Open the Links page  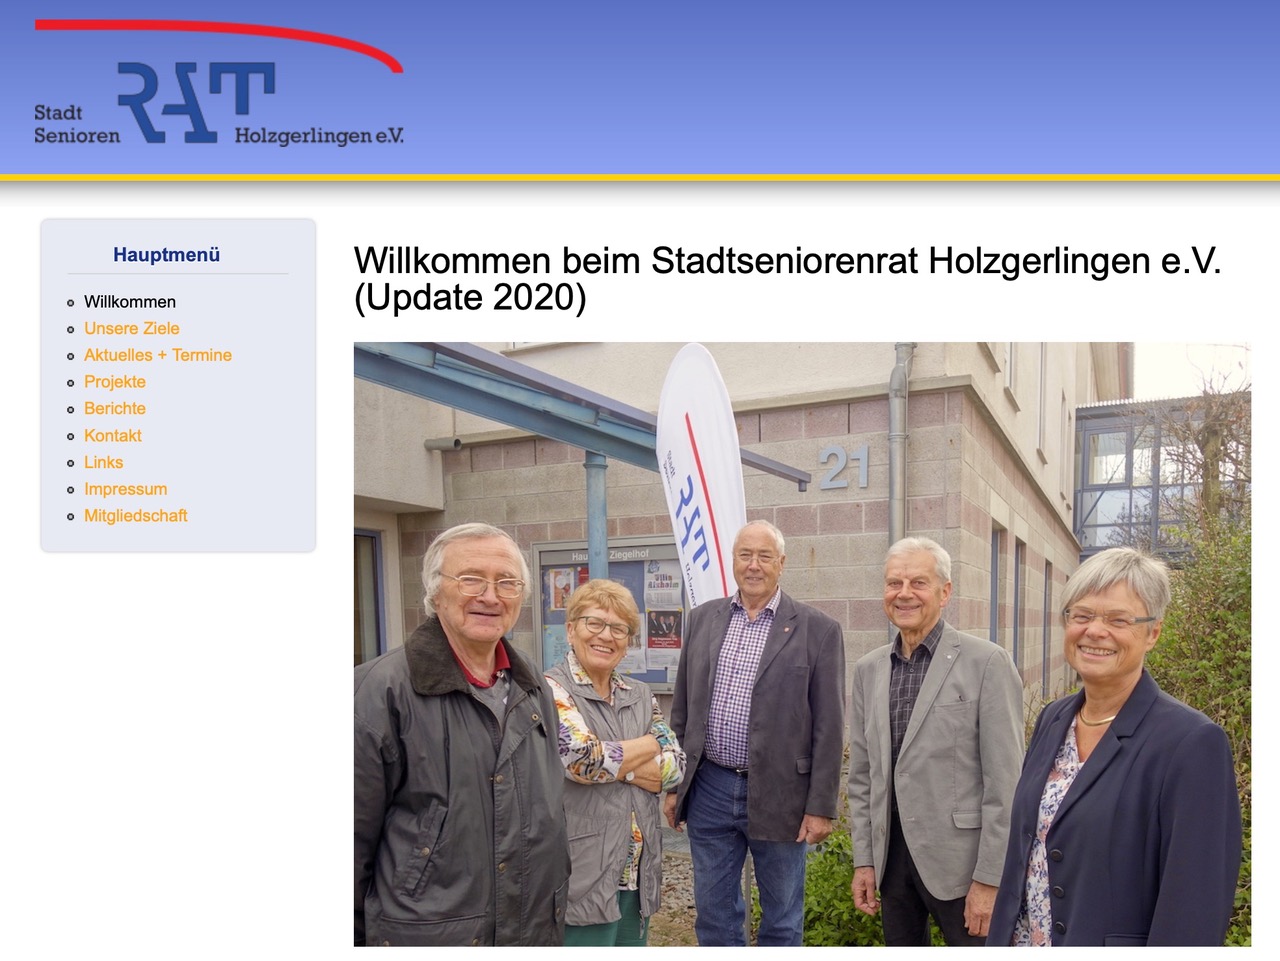click(x=103, y=462)
